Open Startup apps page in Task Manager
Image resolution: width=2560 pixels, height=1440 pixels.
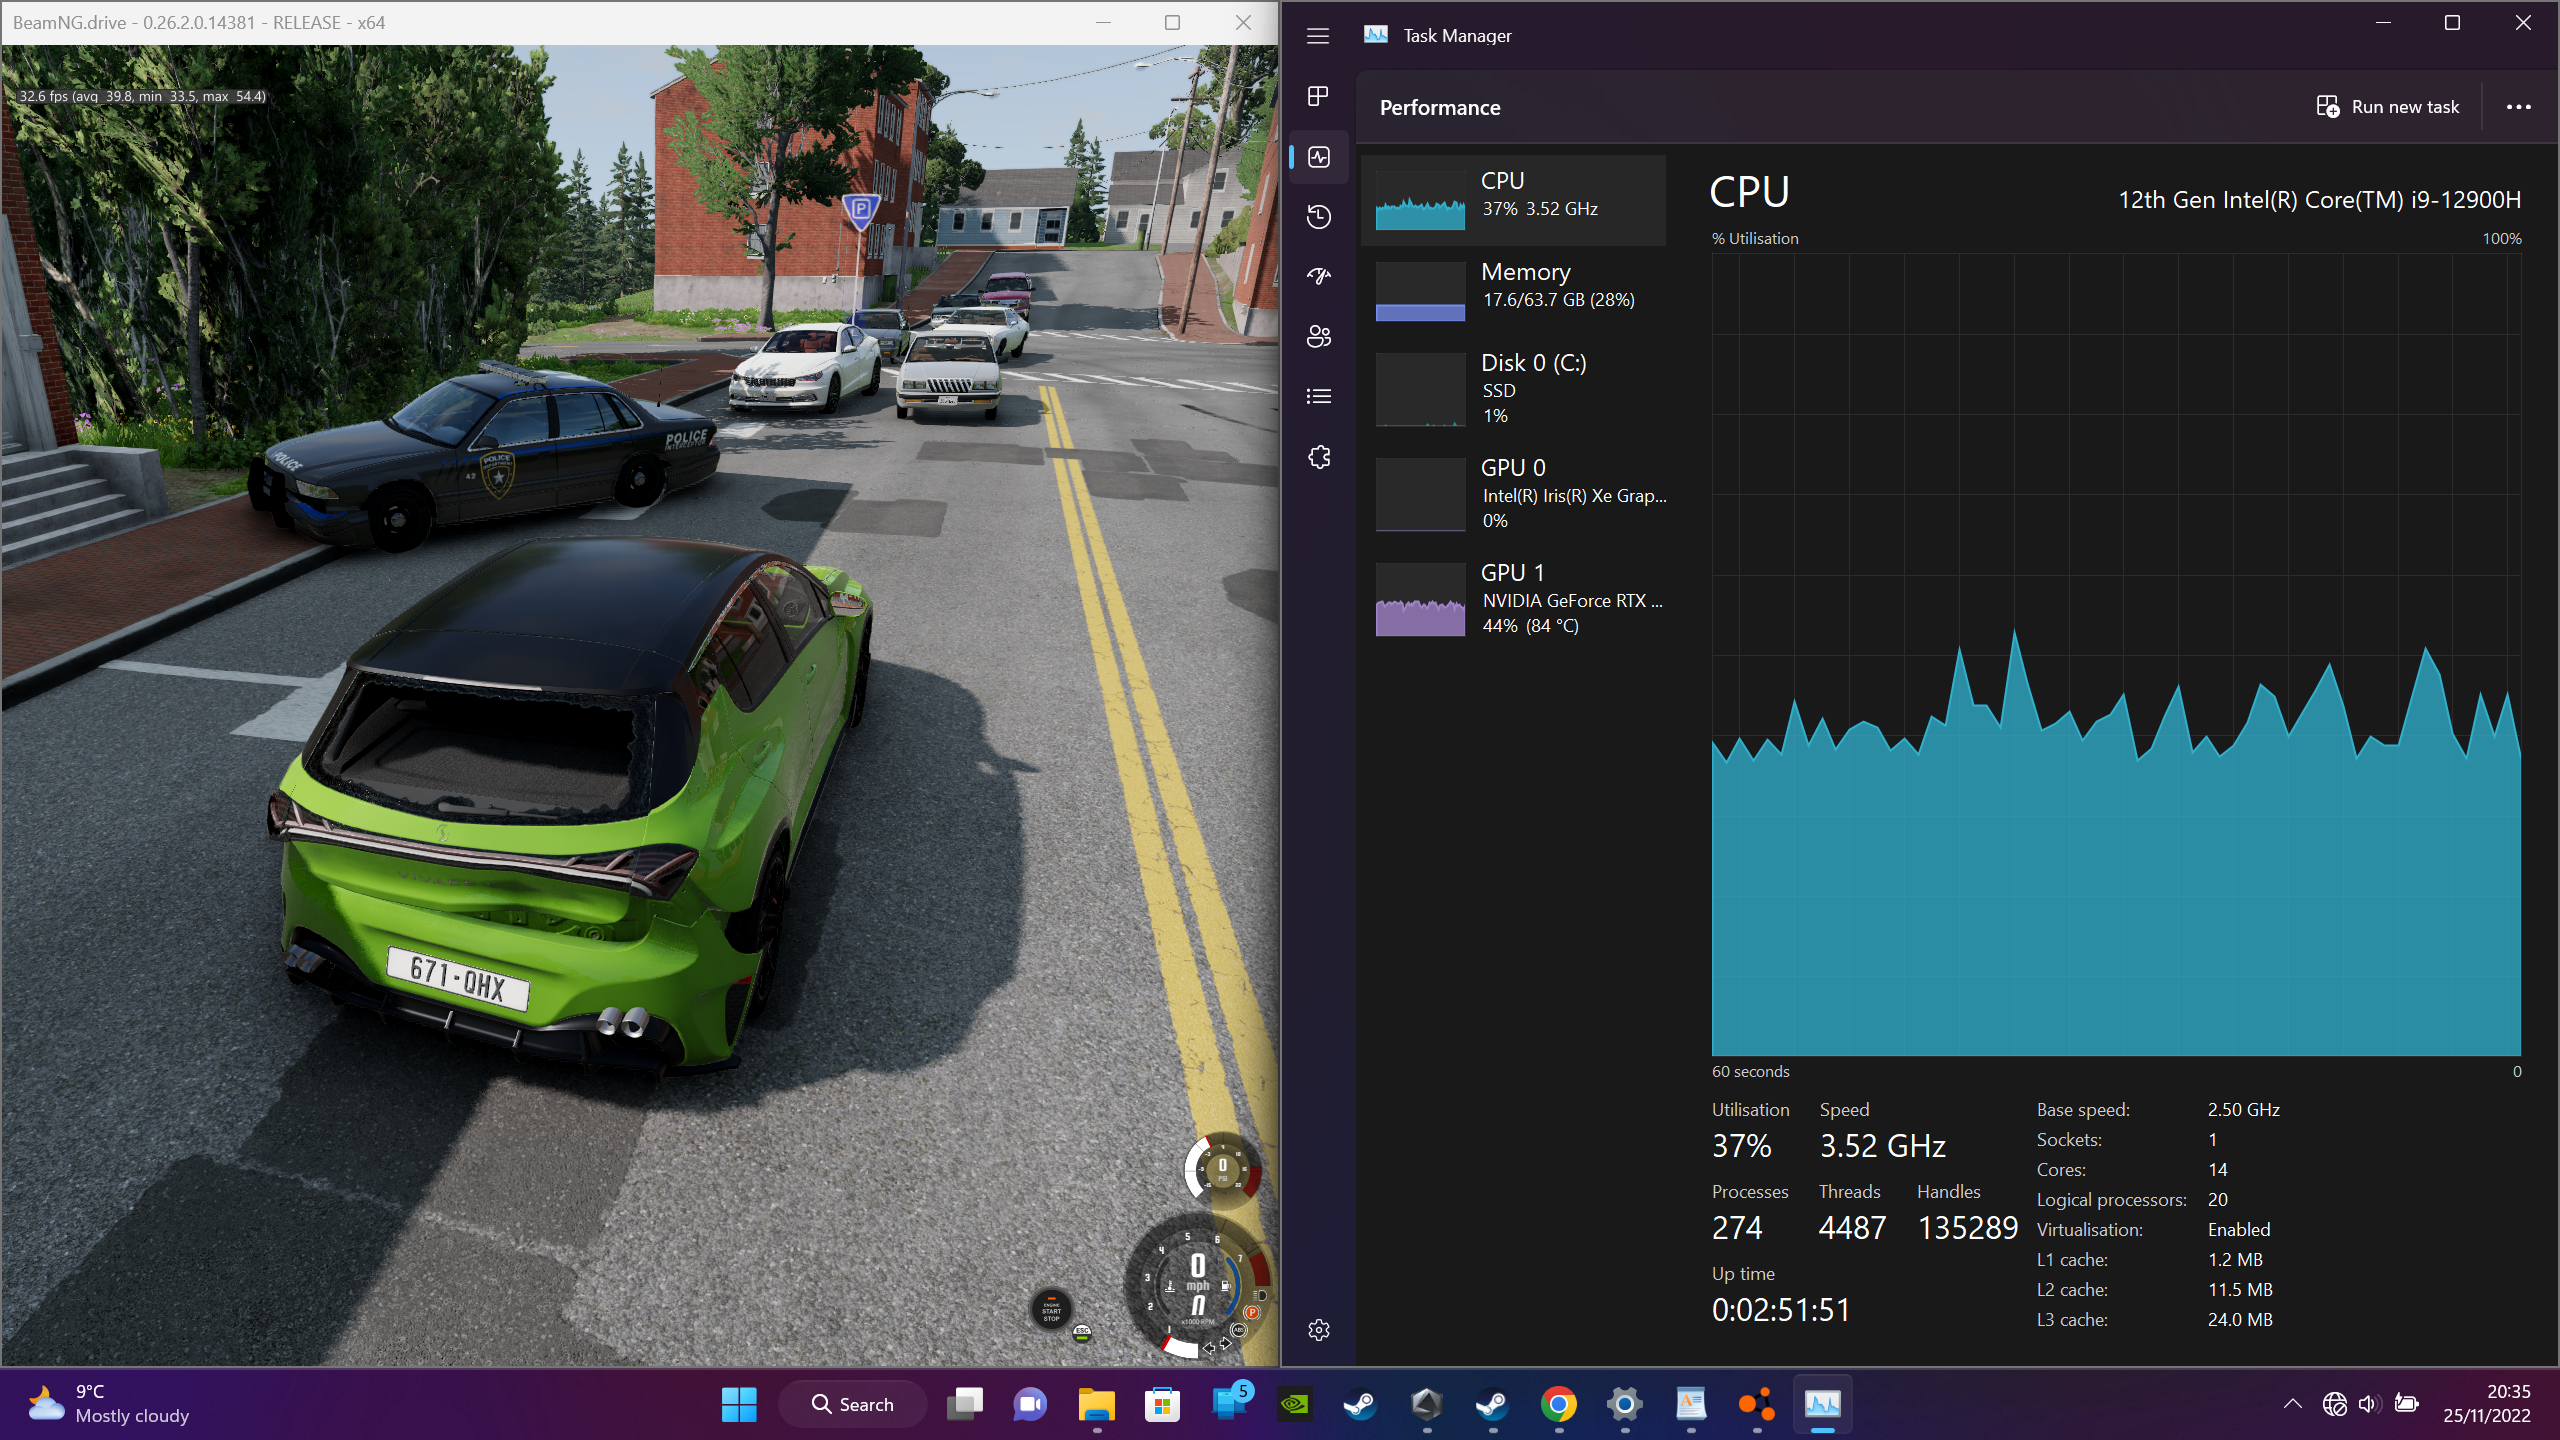click(x=1318, y=276)
